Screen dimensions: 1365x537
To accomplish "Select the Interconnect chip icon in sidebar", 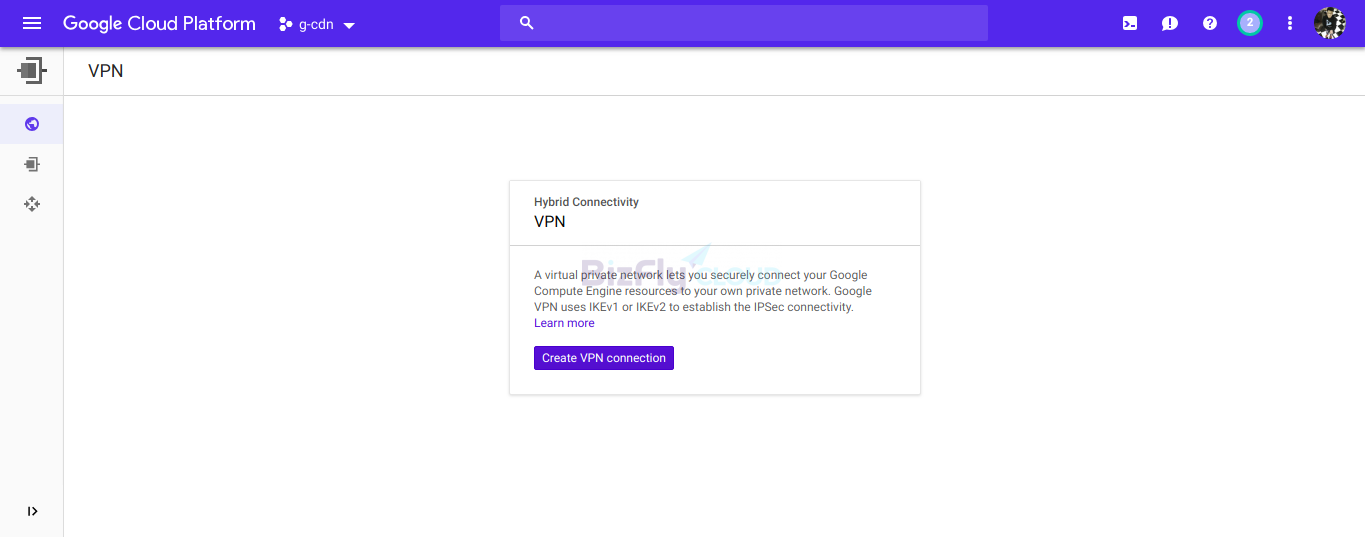I will tap(32, 164).
